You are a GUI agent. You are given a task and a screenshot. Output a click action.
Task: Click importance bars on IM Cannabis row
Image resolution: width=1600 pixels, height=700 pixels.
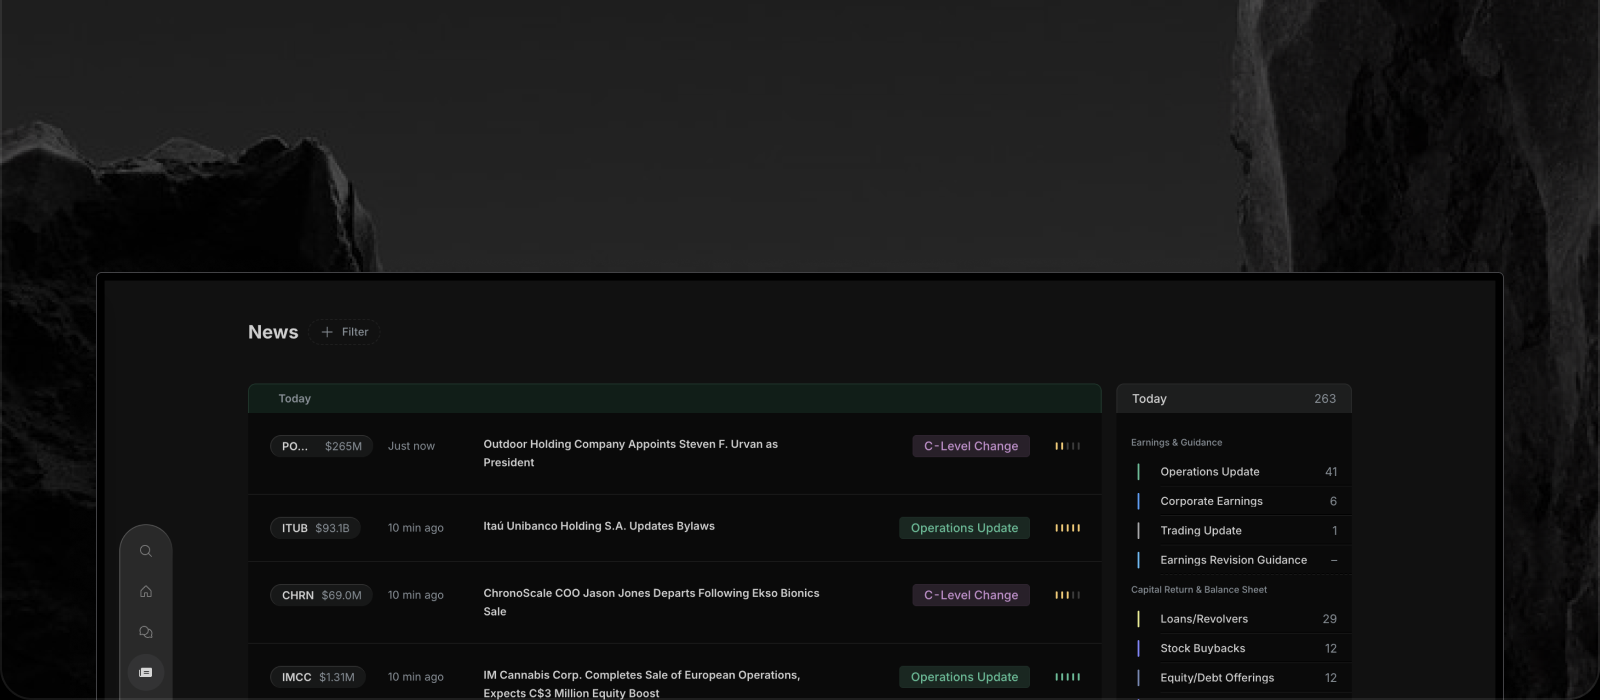1067,677
